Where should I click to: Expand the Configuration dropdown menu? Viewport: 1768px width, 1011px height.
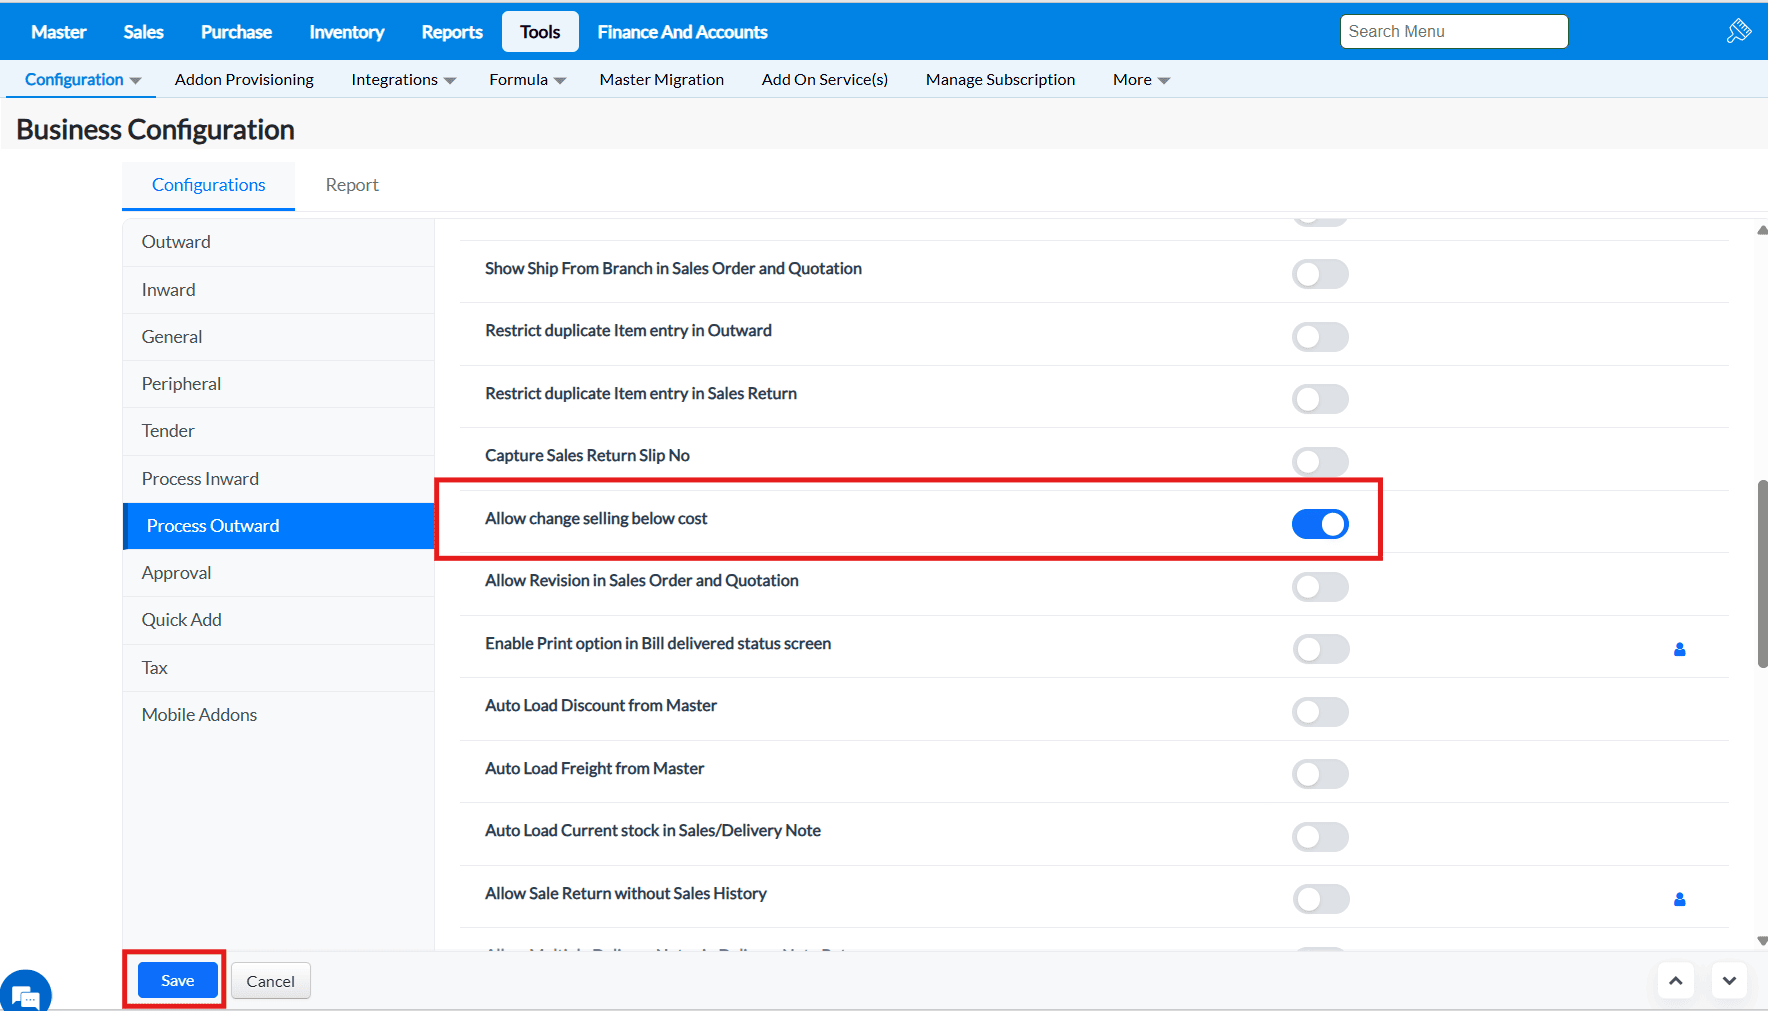click(82, 80)
